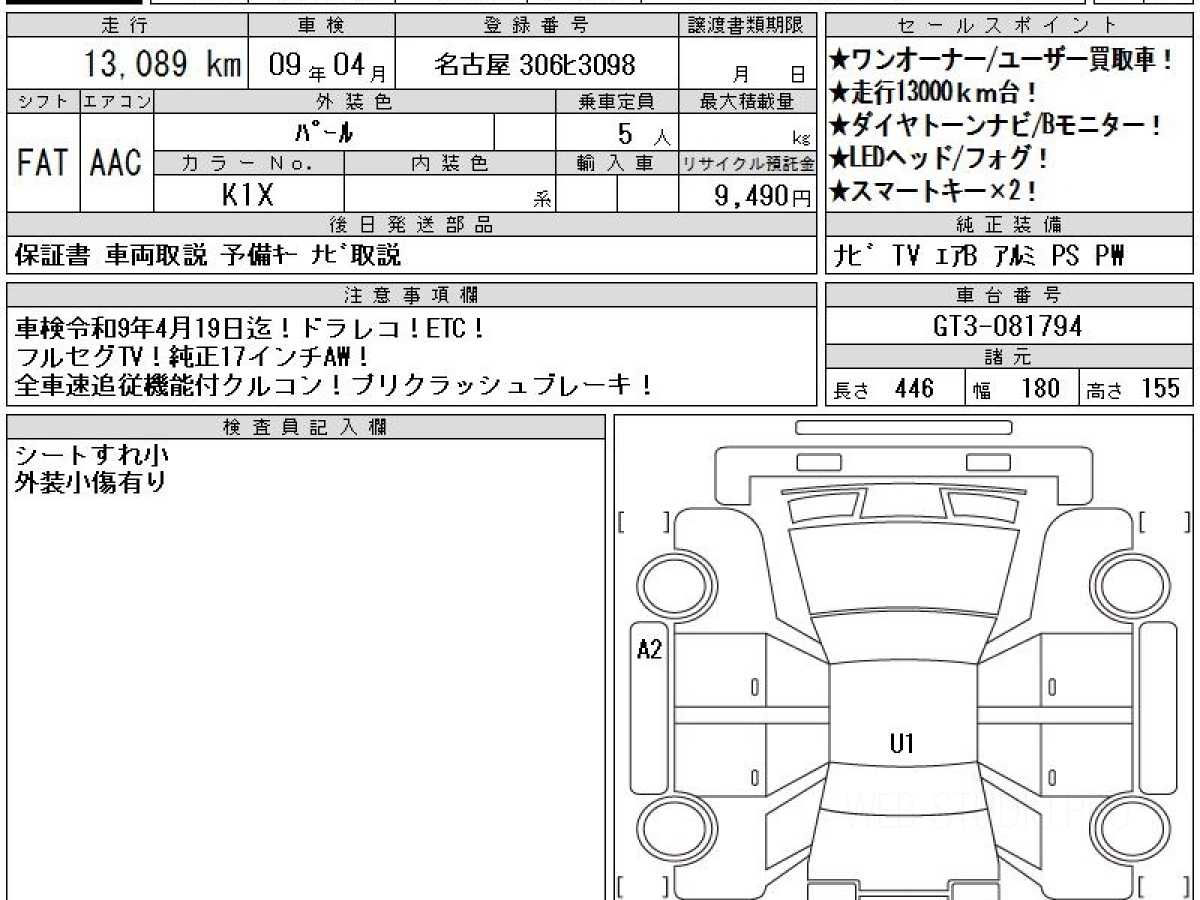This screenshot has height=900, width=1200.
Task: Select the AAC air conditioner value
Action: click(116, 163)
